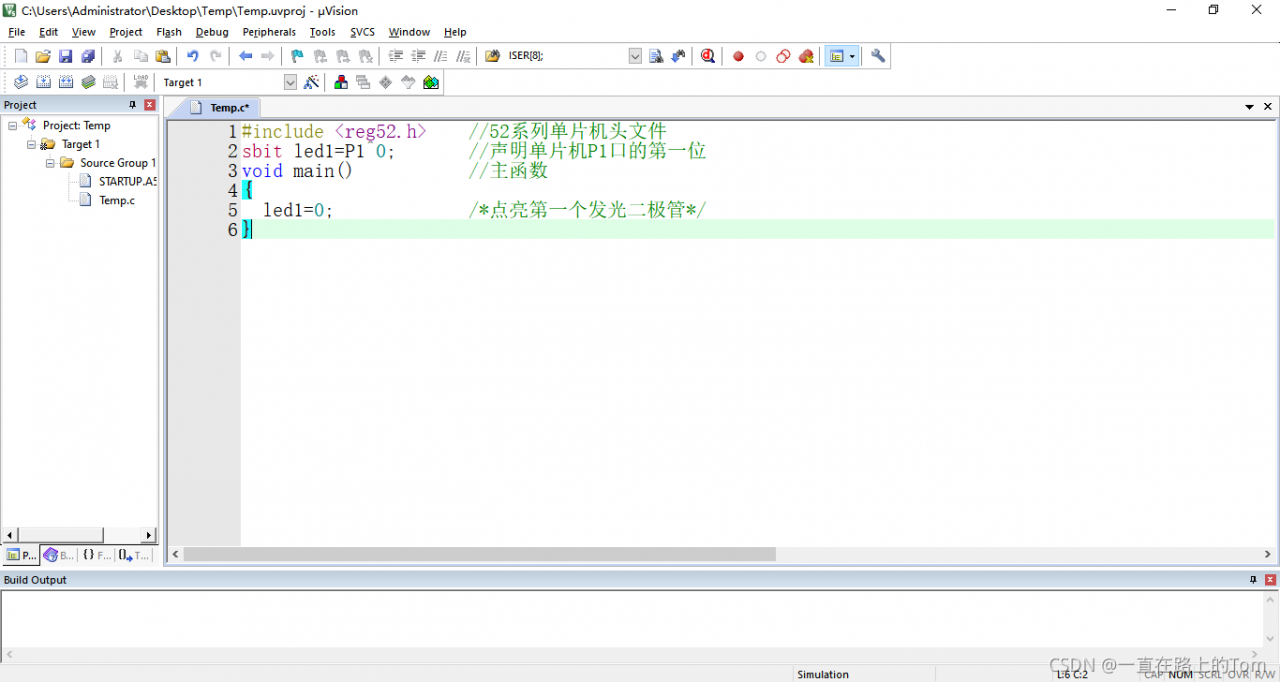Image resolution: width=1280 pixels, height=682 pixels.
Task: Click the Simulation status bar text
Action: coord(823,674)
